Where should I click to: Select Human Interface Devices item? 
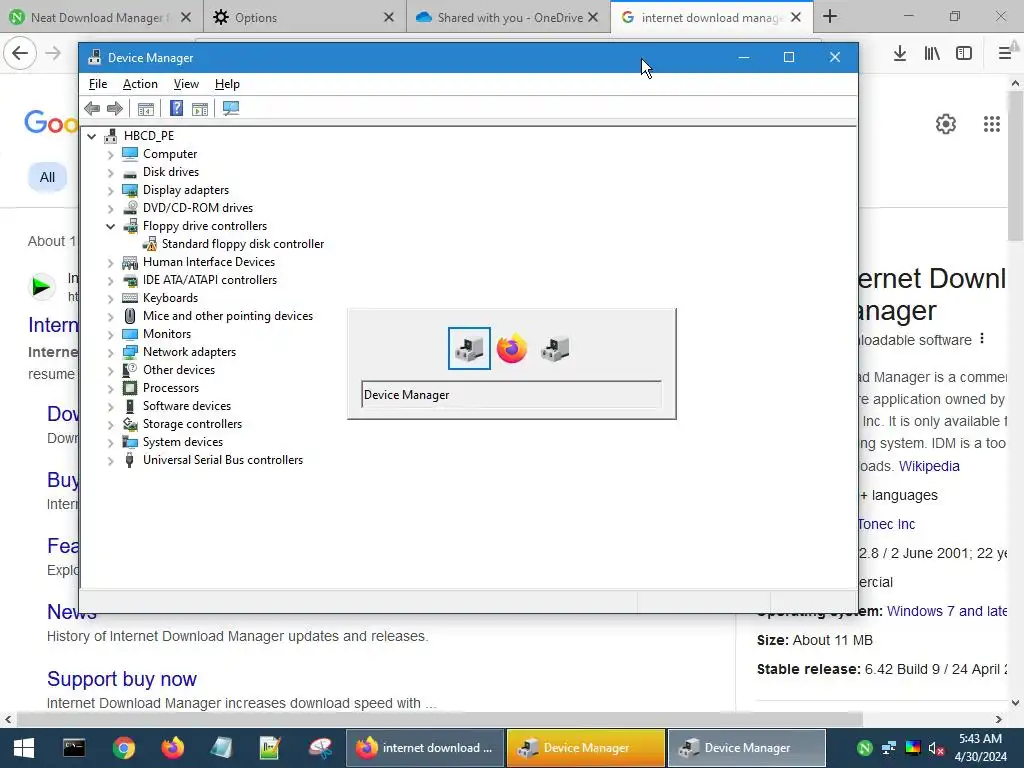click(209, 262)
